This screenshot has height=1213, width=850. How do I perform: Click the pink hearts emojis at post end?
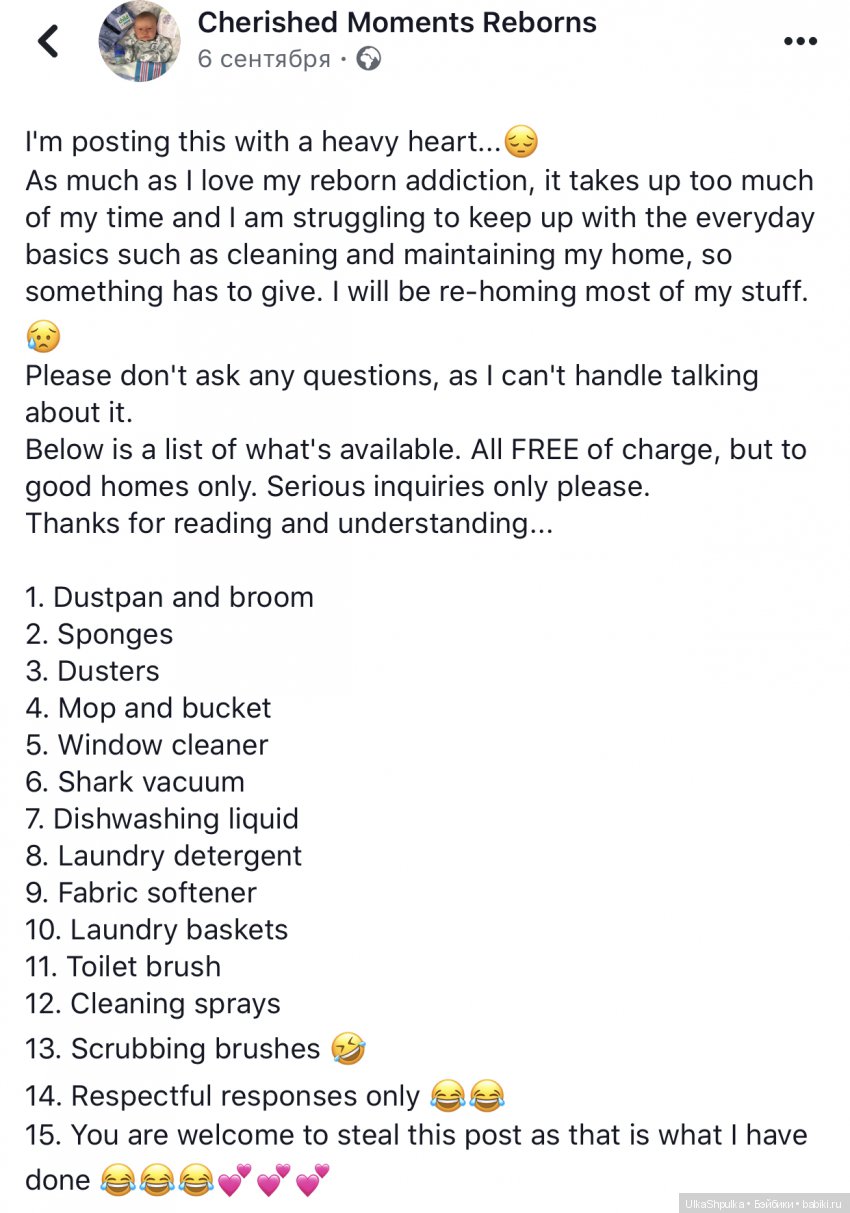(273, 1181)
